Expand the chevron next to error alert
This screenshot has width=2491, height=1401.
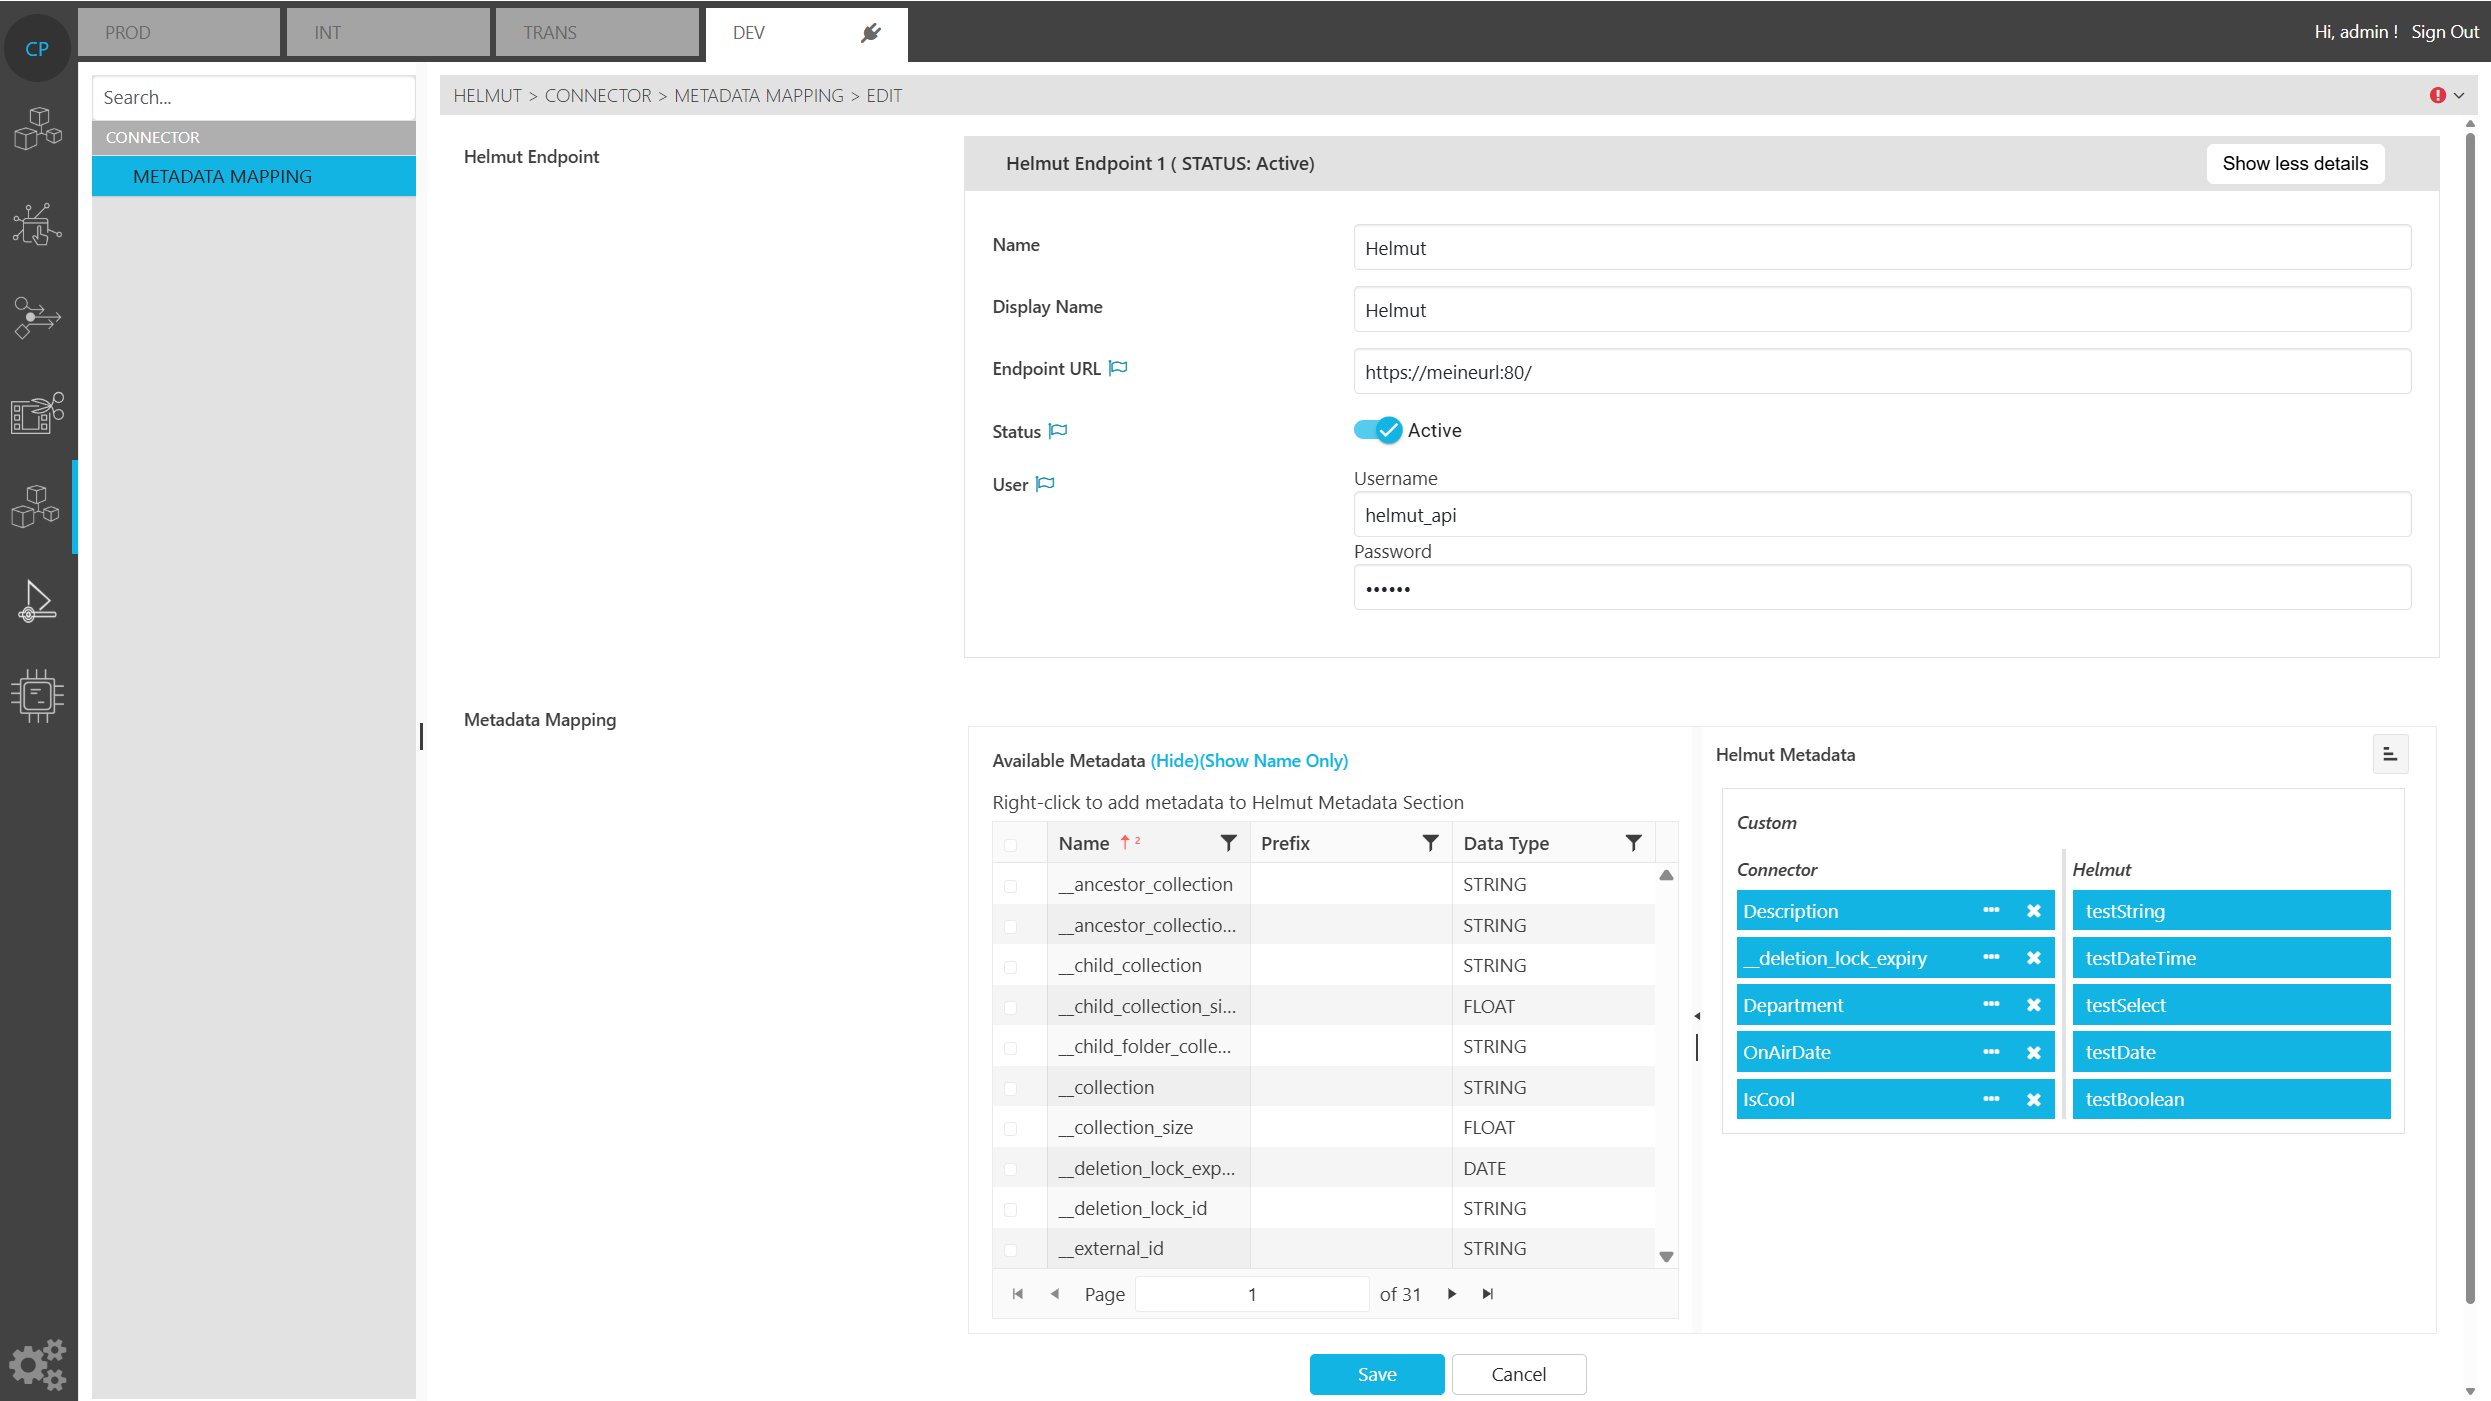2459,96
